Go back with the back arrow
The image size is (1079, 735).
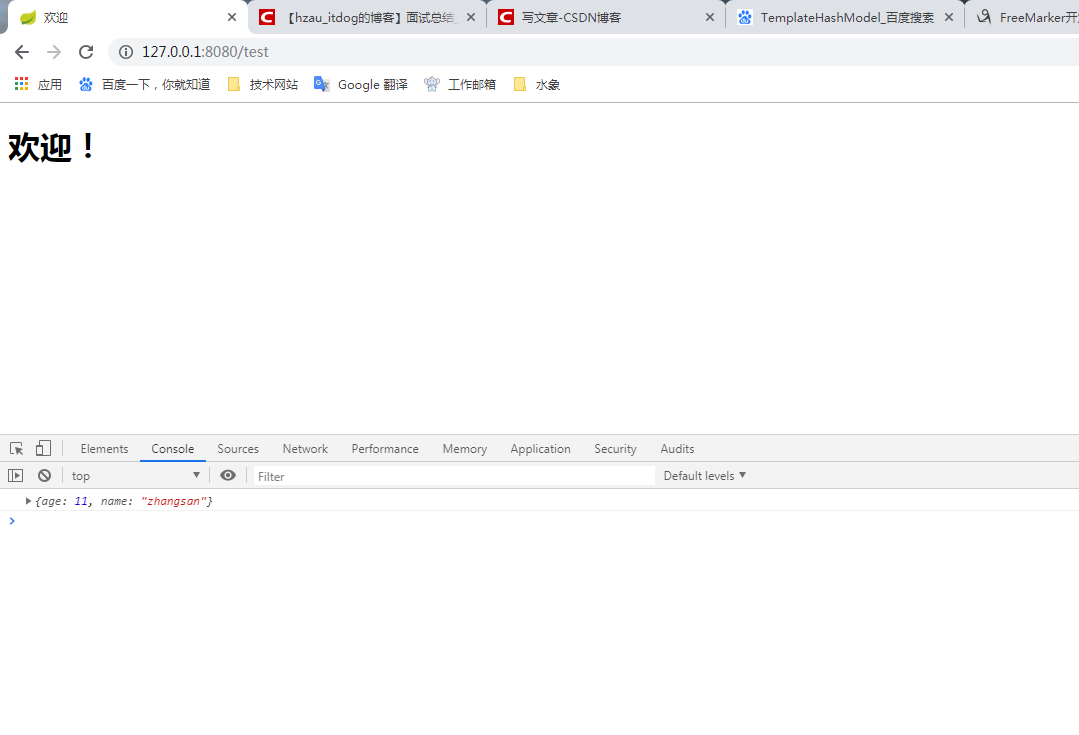[21, 52]
